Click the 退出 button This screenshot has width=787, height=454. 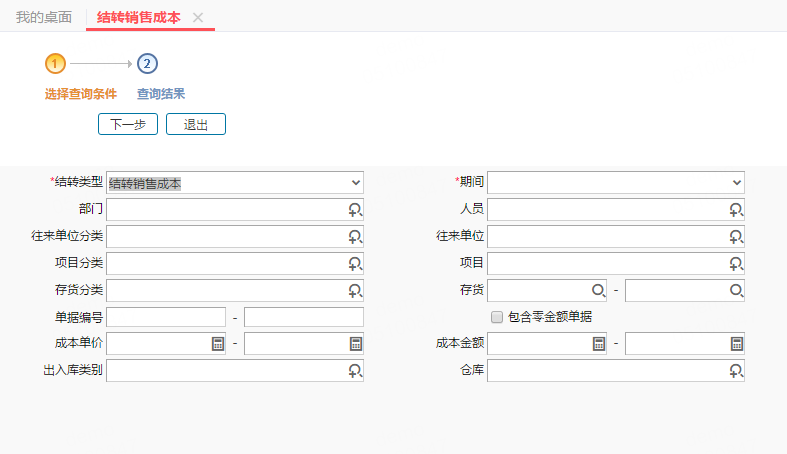[x=196, y=124]
